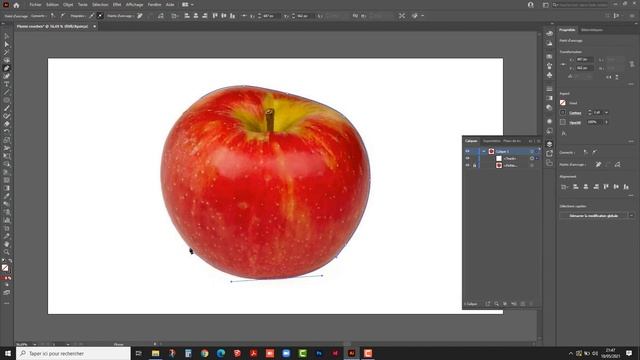Click Démarrer la modification globale button
Image resolution: width=640 pixels, height=360 pixels.
(593, 216)
